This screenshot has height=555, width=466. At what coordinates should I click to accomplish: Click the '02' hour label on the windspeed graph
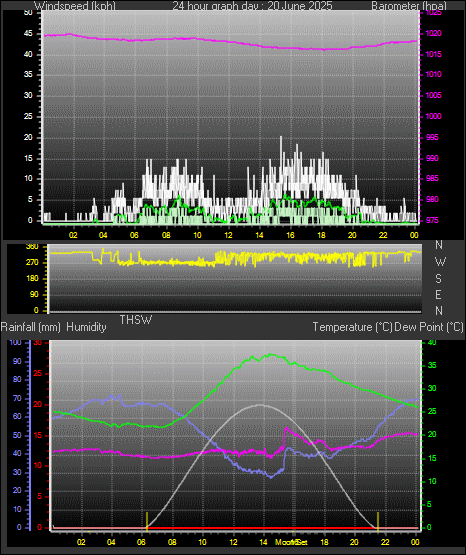(73, 235)
